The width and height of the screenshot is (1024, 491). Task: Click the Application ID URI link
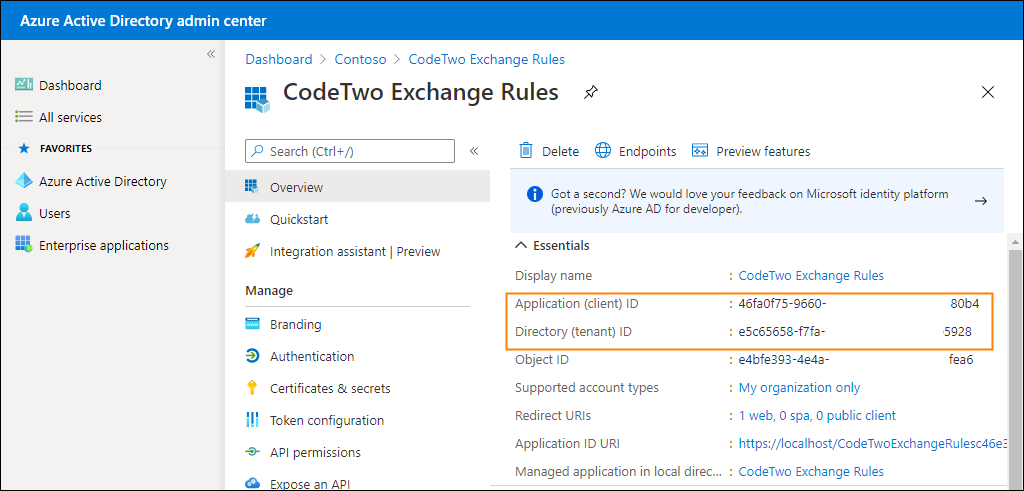pyautogui.click(x=871, y=443)
